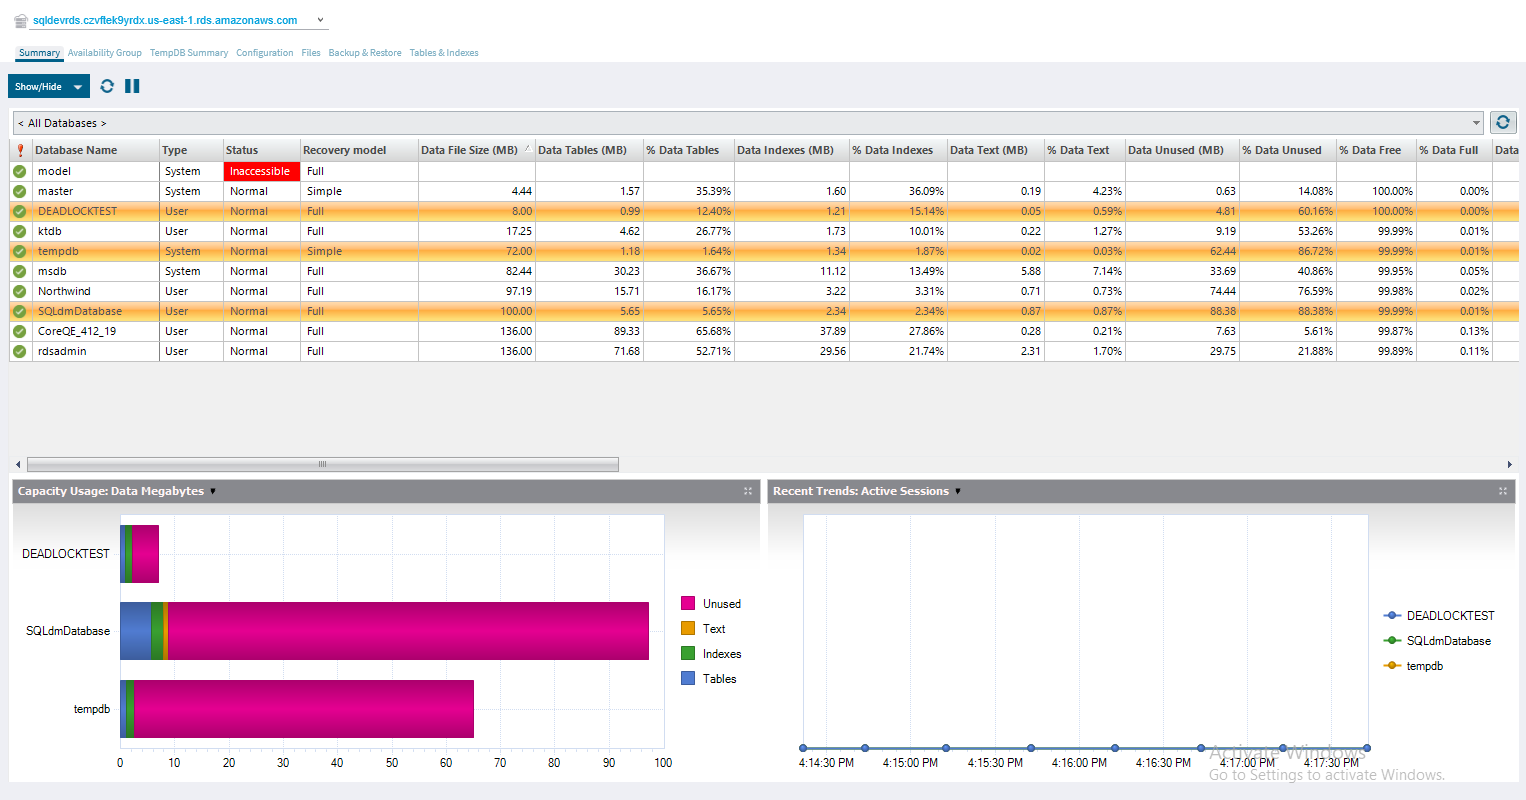Click the server icon next to the instance name
This screenshot has width=1526, height=800.
click(20, 20)
